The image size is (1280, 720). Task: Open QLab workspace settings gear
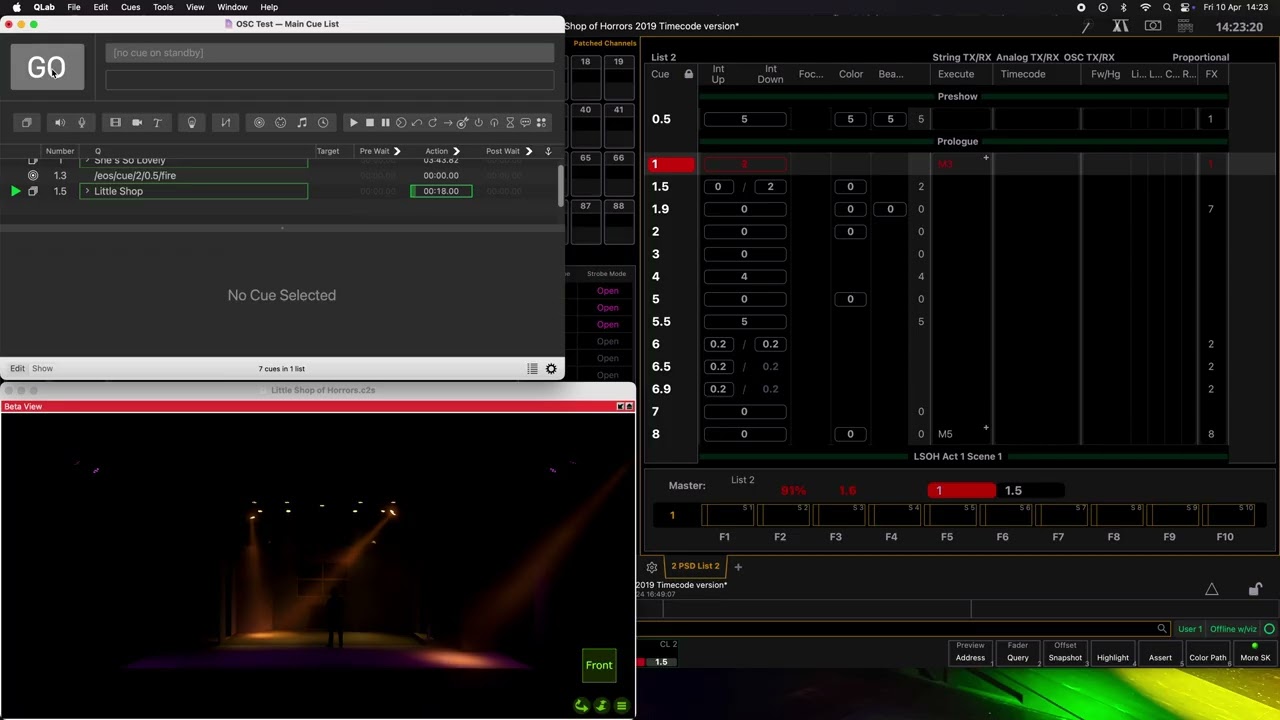[x=551, y=369]
